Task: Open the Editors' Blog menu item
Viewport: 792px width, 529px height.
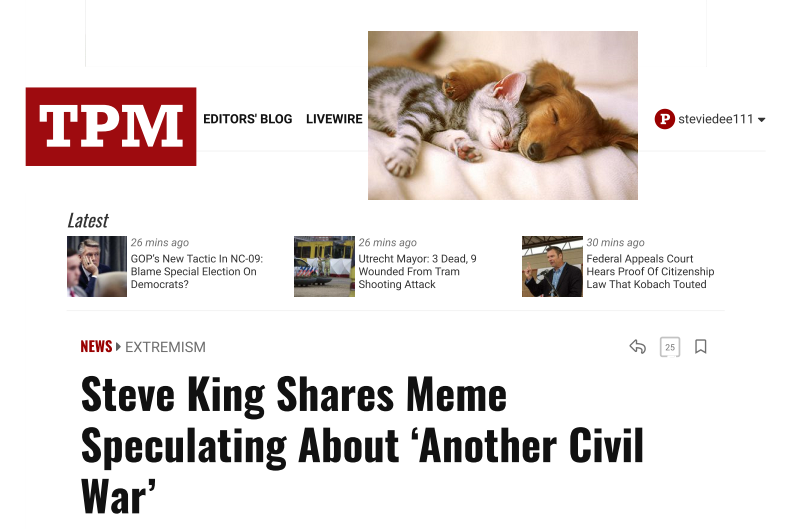Action: click(x=248, y=119)
